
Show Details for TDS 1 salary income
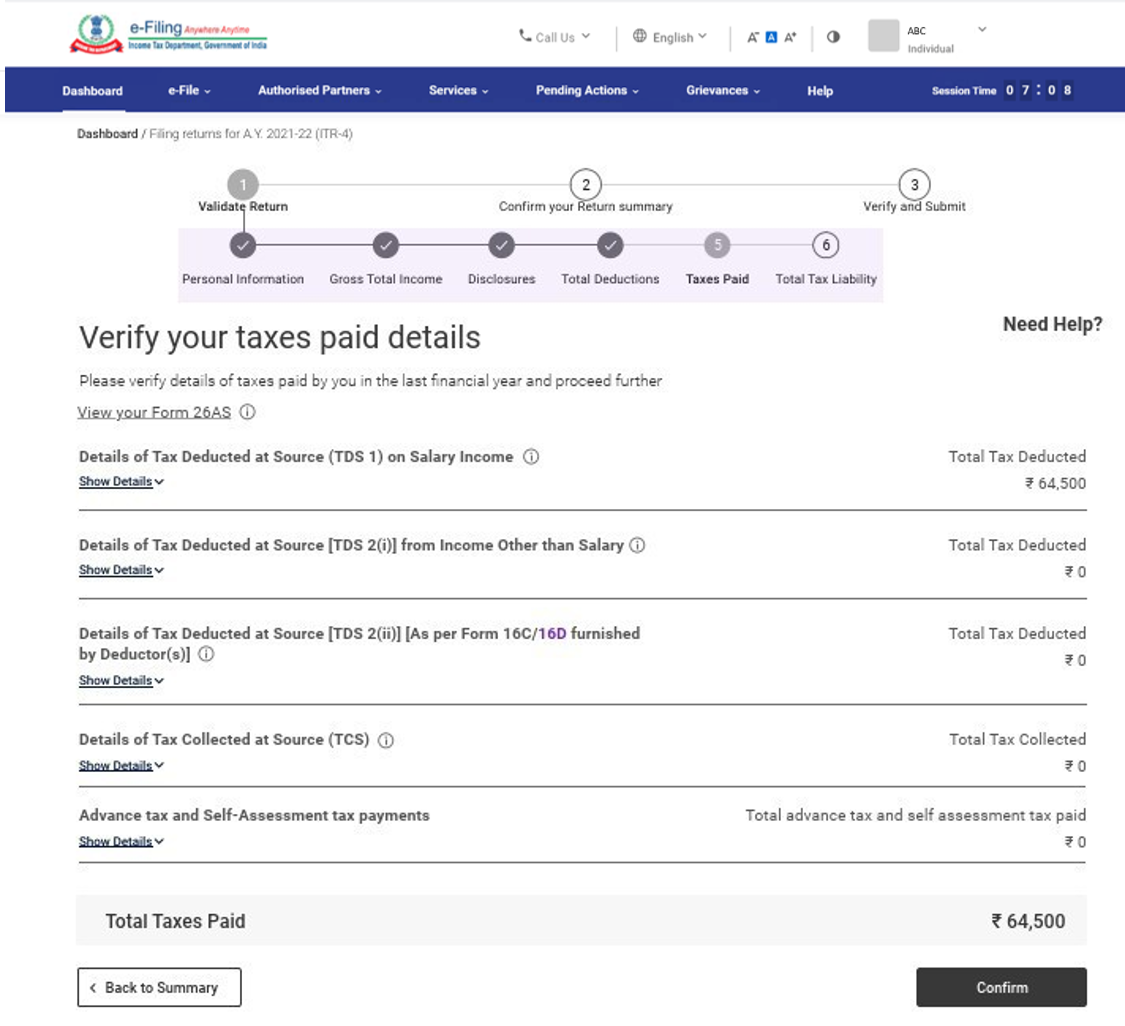click(x=115, y=481)
